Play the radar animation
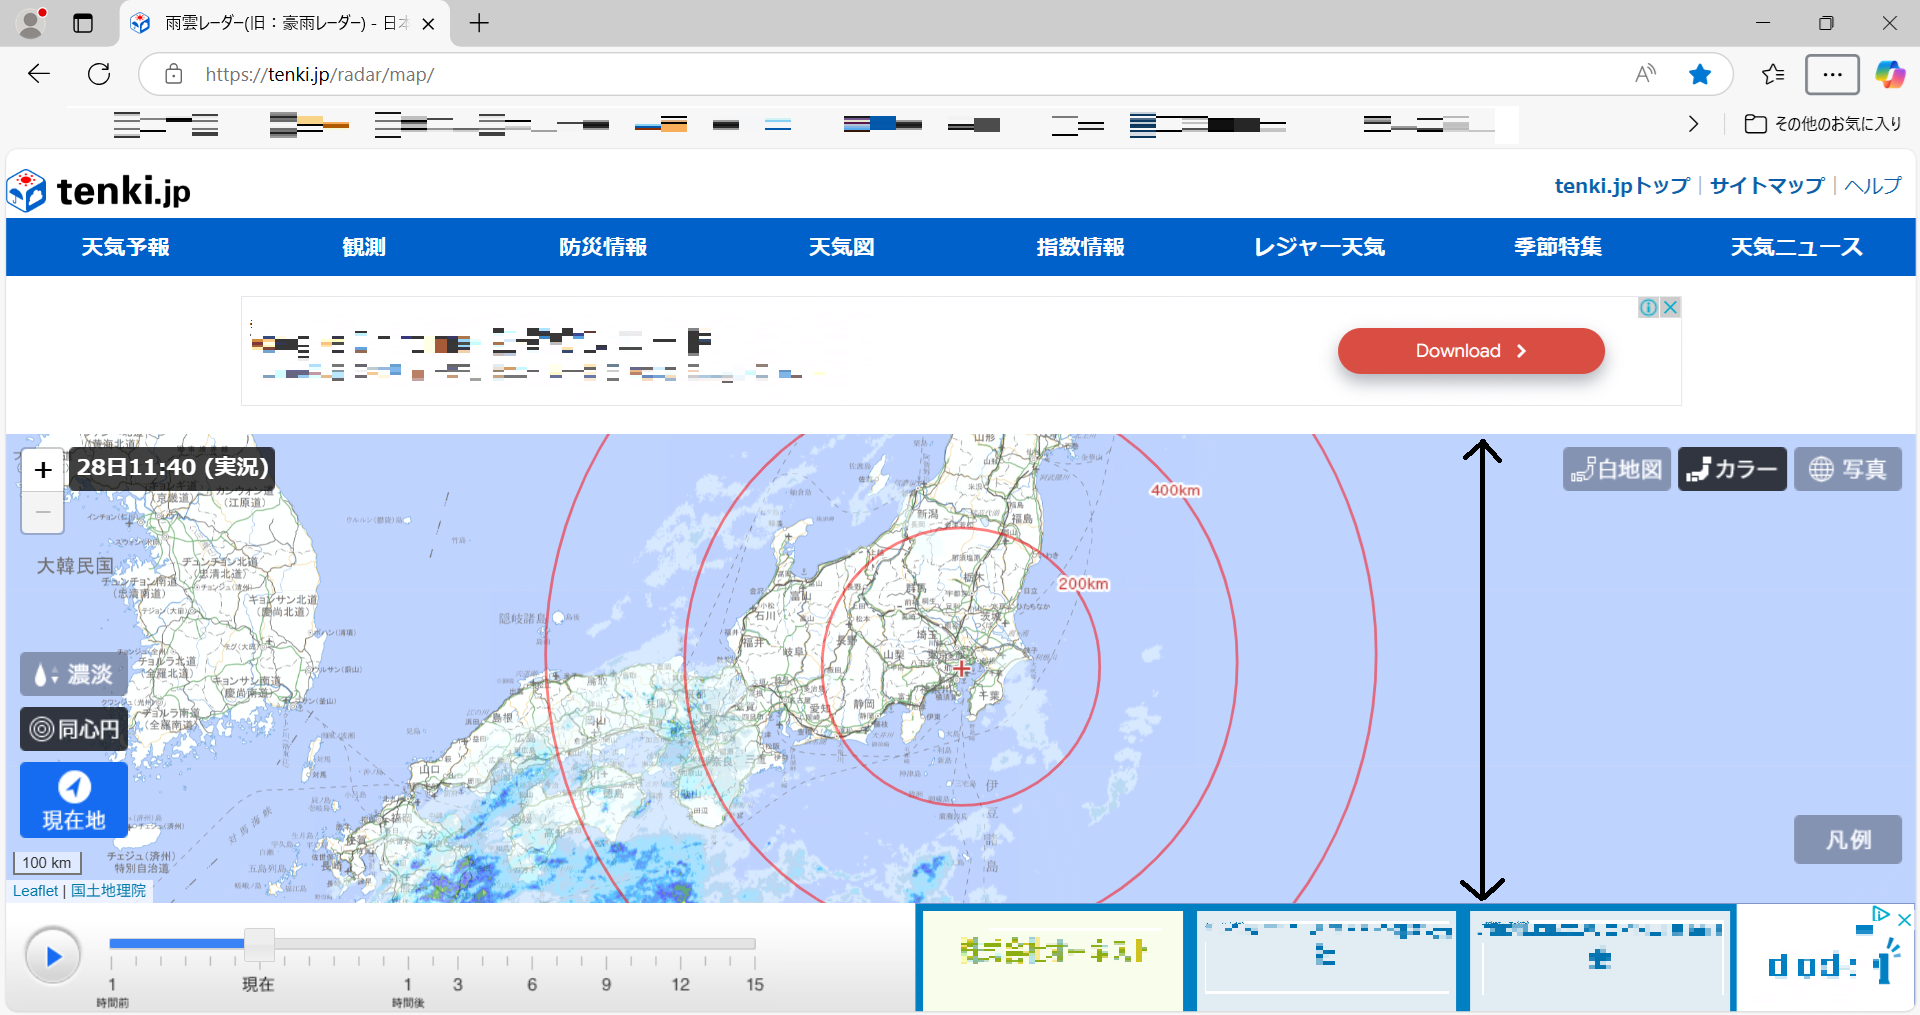The width and height of the screenshot is (1920, 1015). (x=53, y=956)
